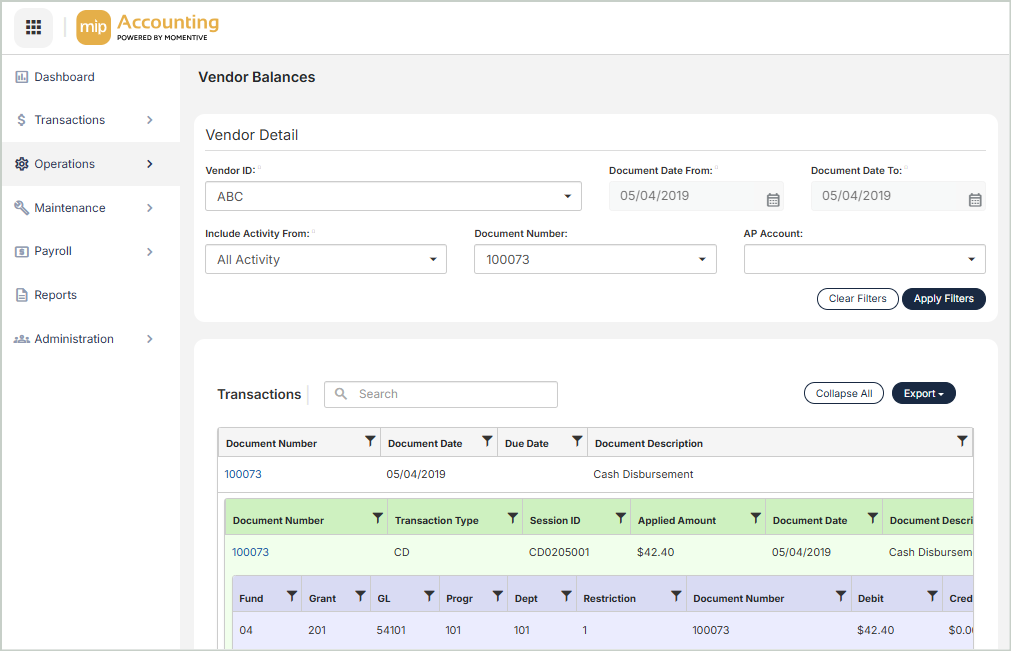Click filter icon on Document Description column
Image resolution: width=1011 pixels, height=651 pixels.
tap(962, 441)
